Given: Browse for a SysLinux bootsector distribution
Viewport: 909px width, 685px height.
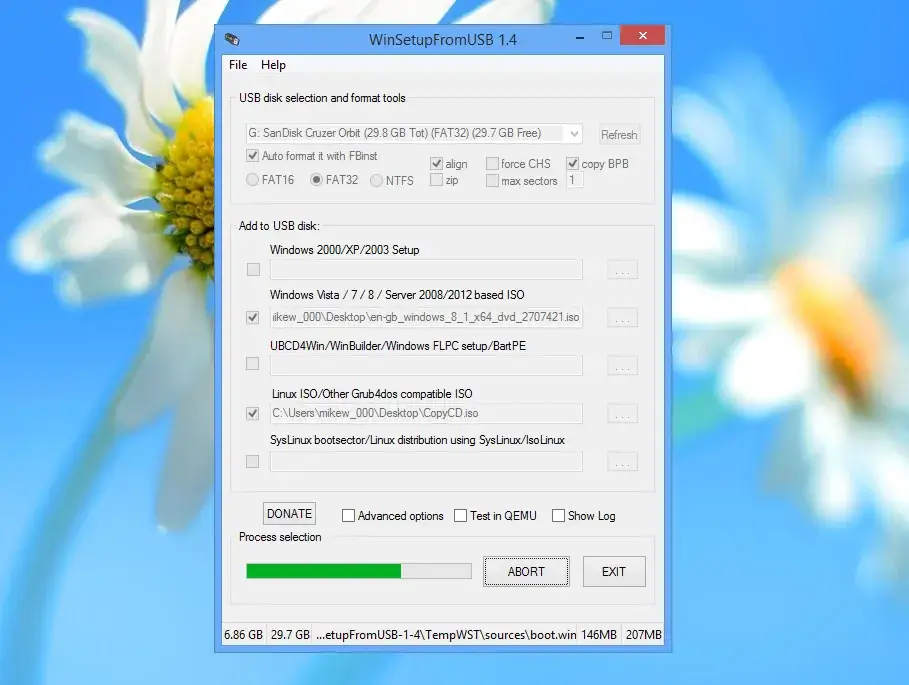Looking at the screenshot, I should (621, 461).
